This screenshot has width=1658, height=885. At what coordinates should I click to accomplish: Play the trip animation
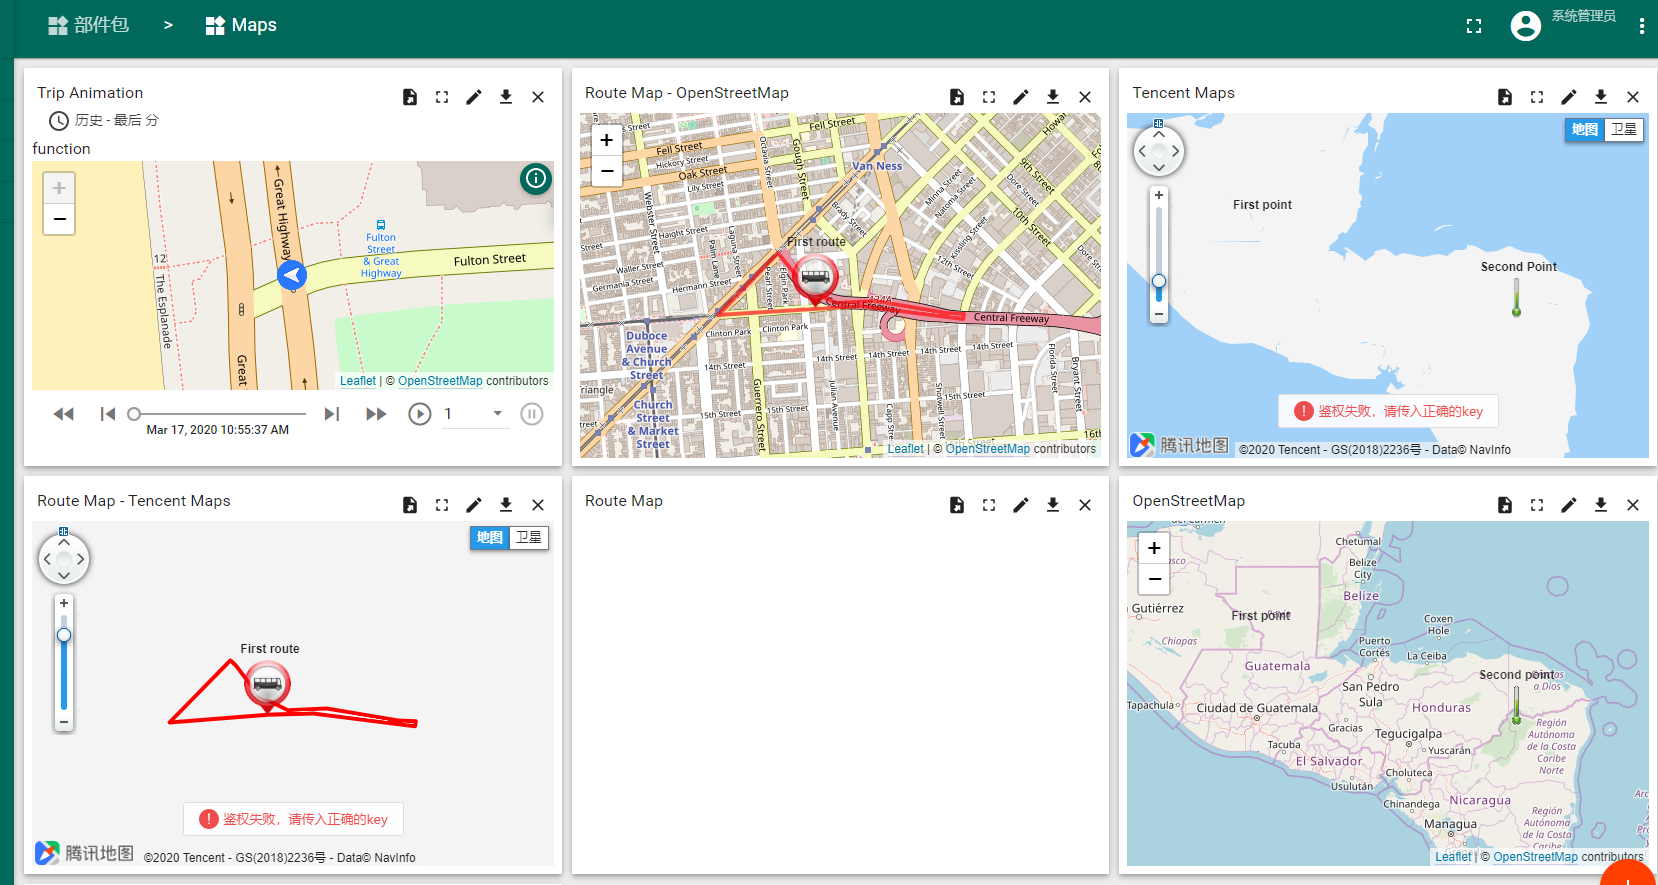coord(420,414)
